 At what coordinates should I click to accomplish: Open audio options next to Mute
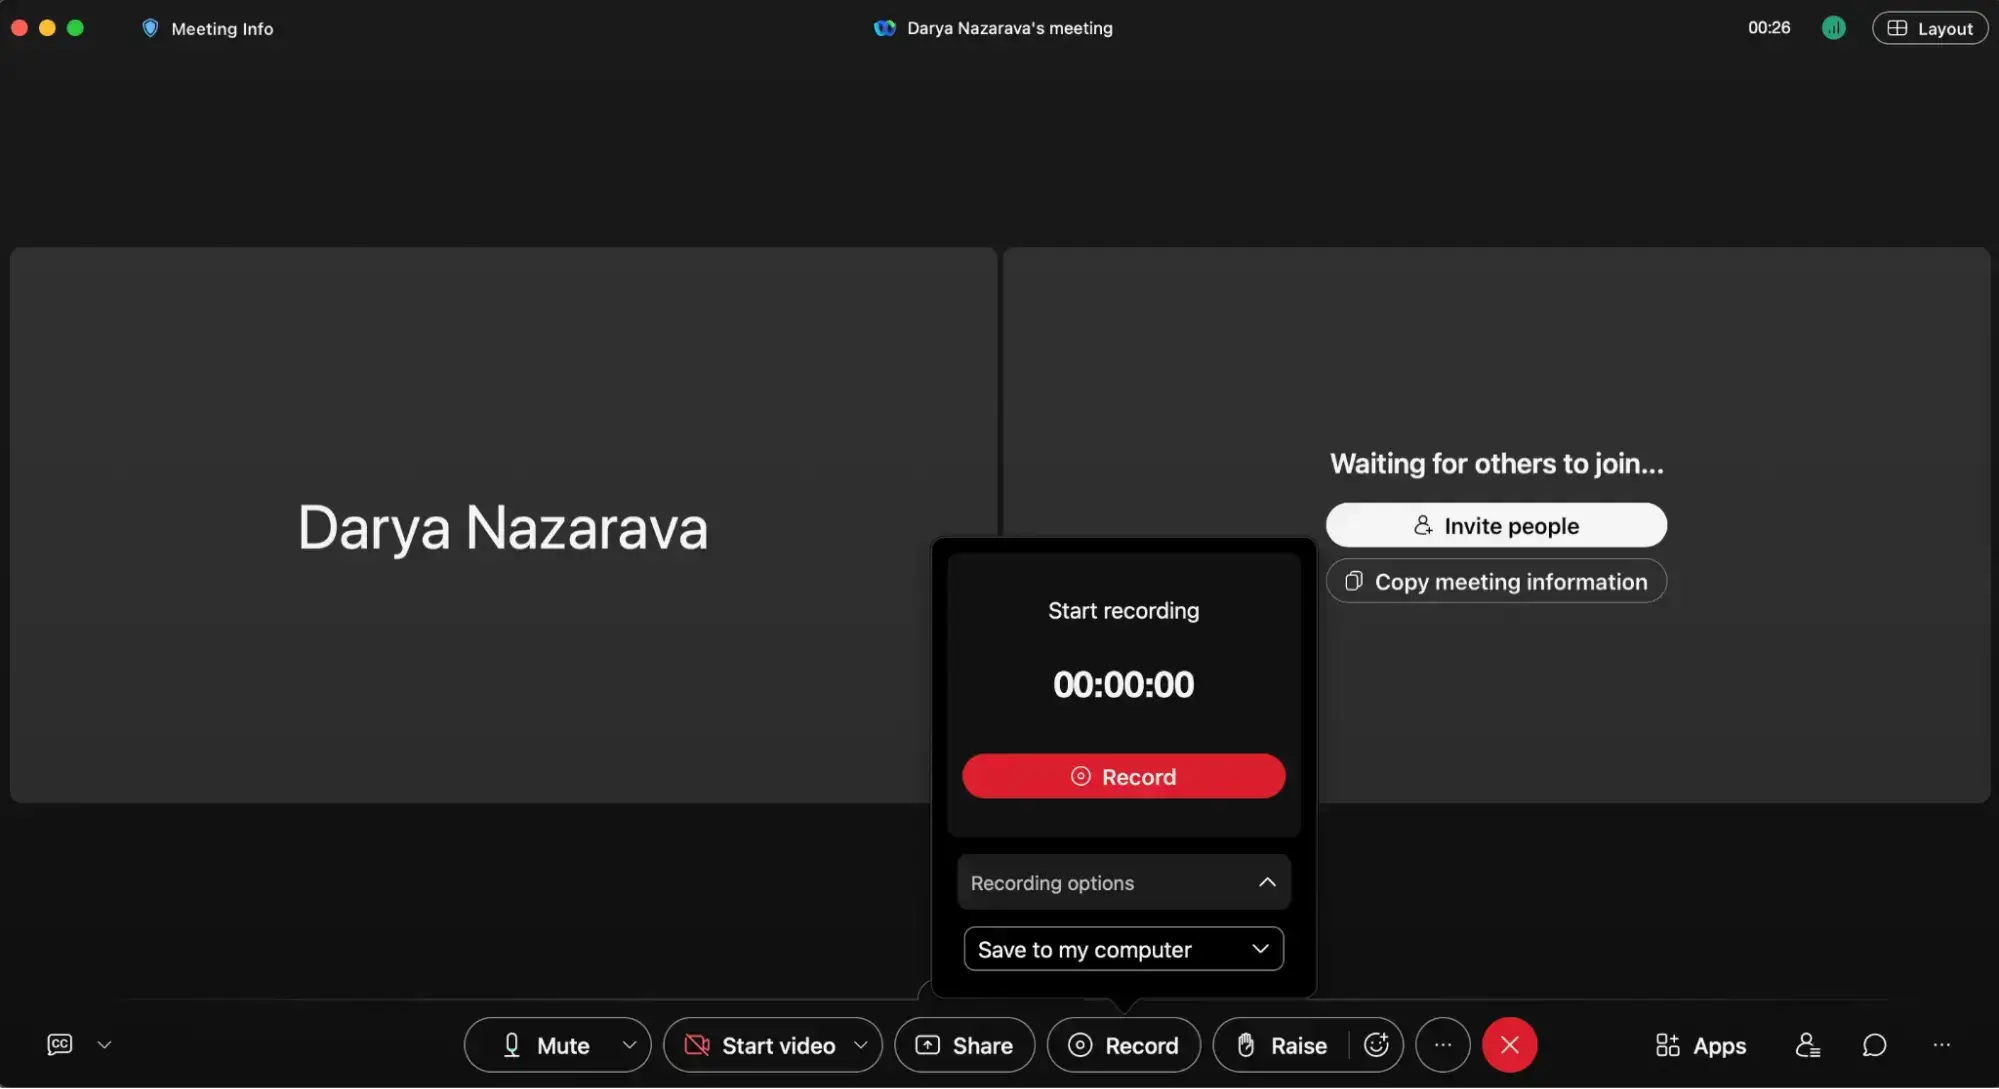(630, 1045)
